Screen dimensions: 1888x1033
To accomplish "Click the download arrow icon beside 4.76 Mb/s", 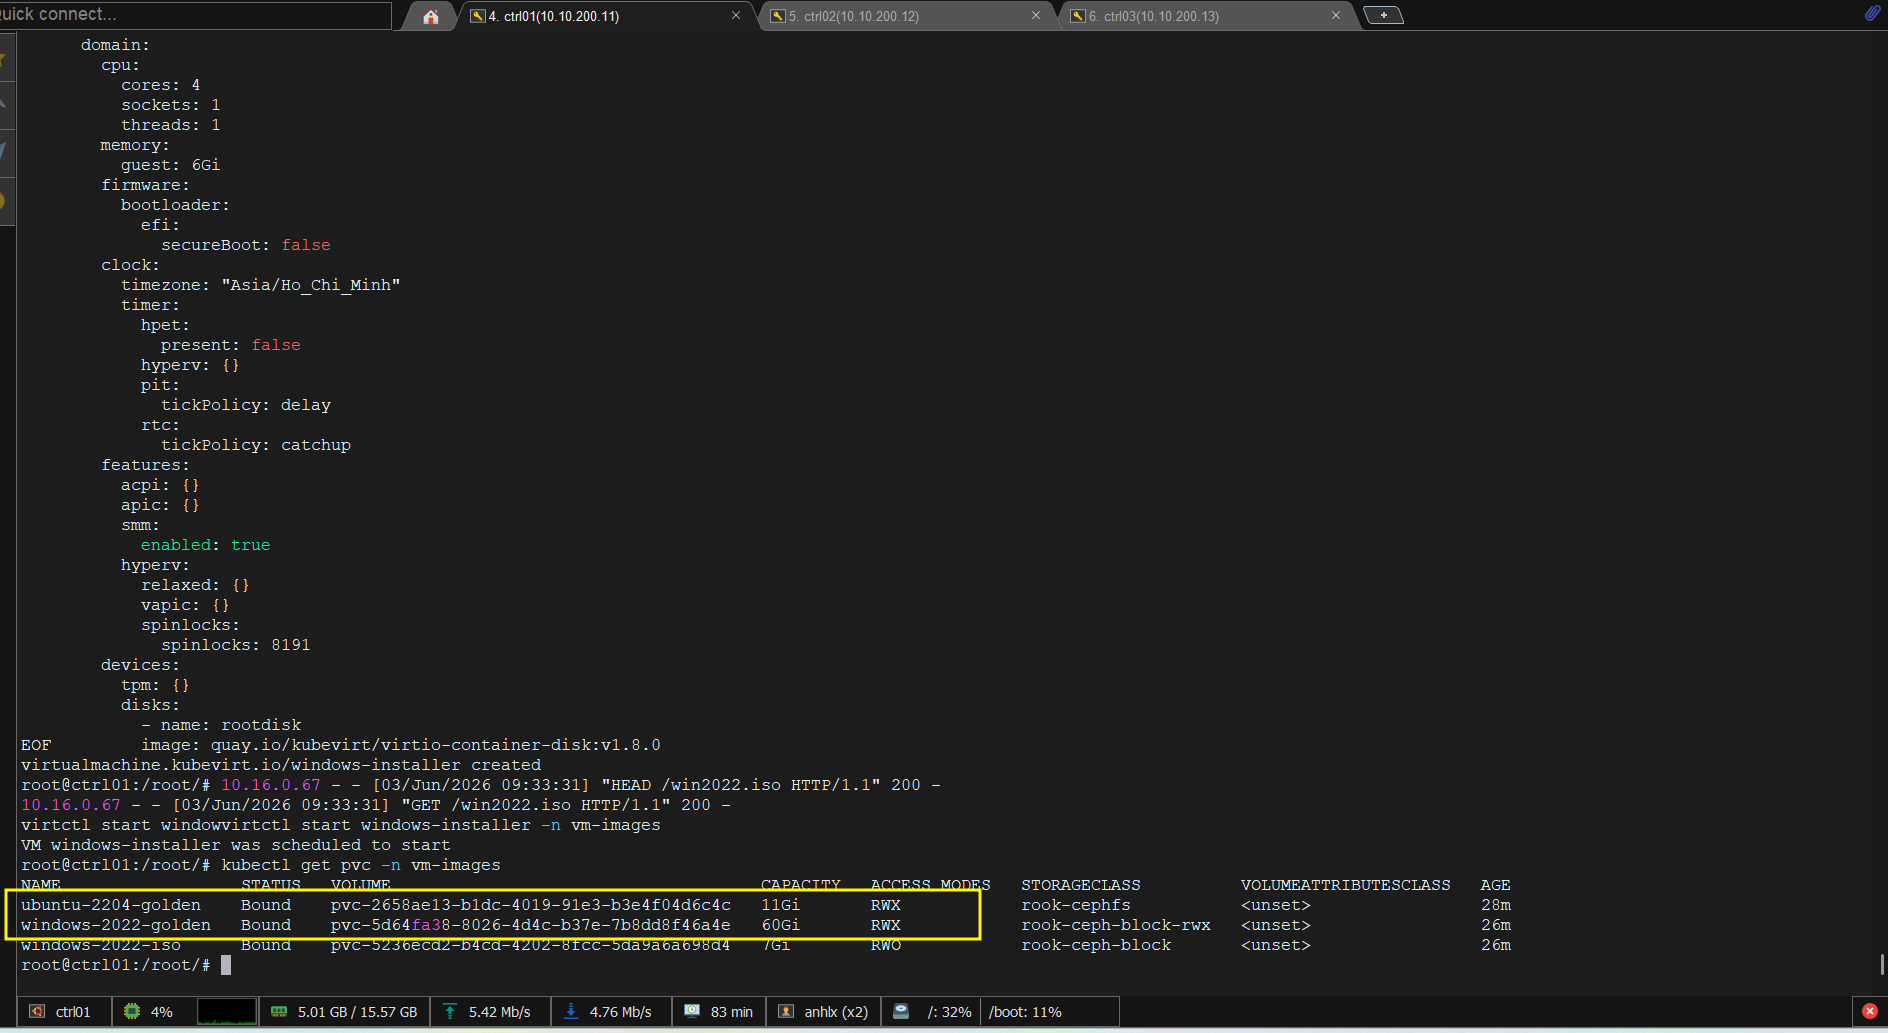I will pos(571,1012).
